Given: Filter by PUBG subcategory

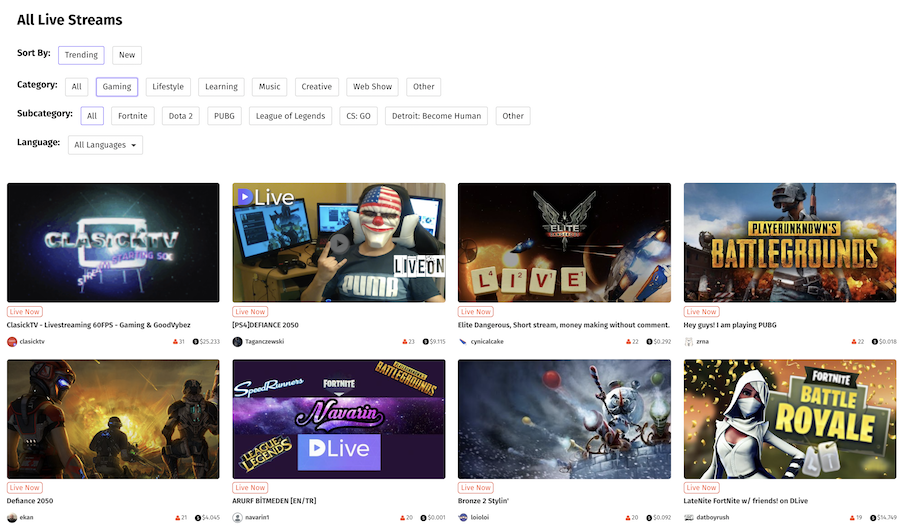Looking at the screenshot, I should pos(224,116).
